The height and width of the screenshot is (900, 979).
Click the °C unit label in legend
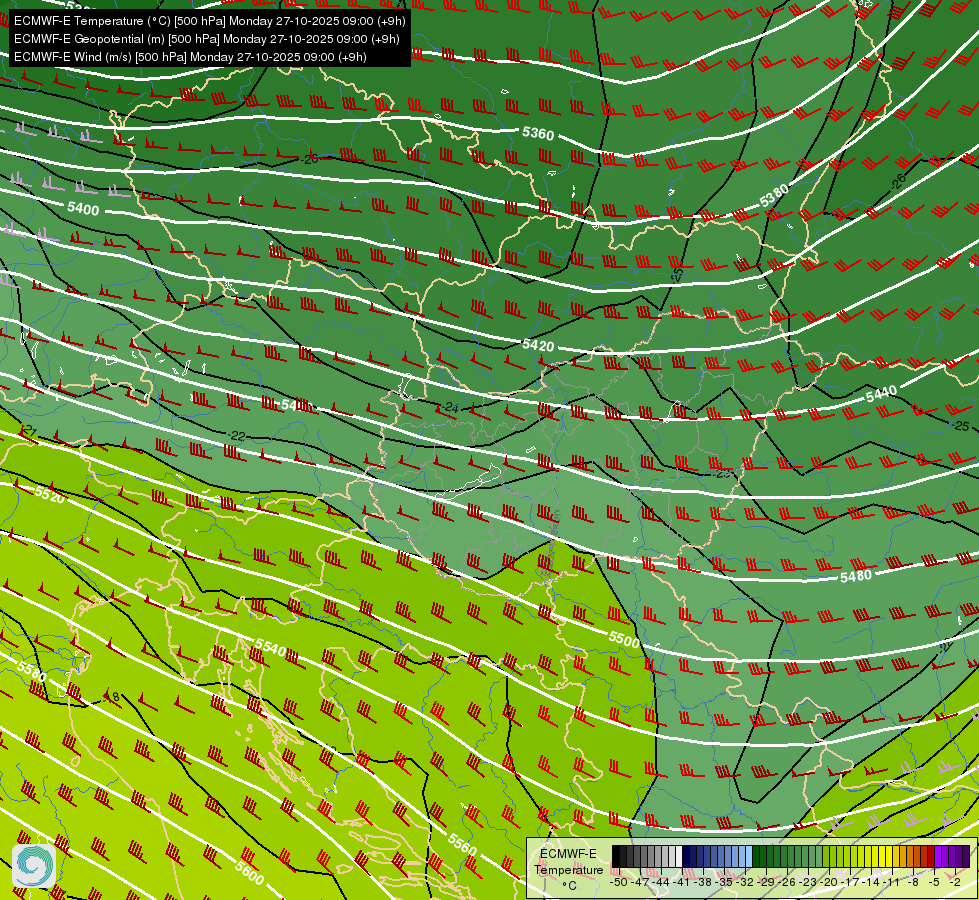click(569, 886)
